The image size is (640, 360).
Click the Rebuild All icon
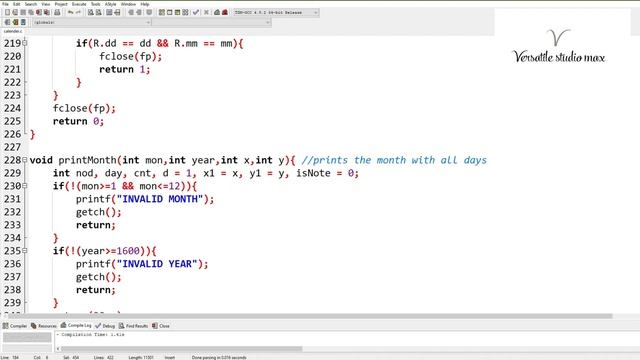[x=185, y=12]
